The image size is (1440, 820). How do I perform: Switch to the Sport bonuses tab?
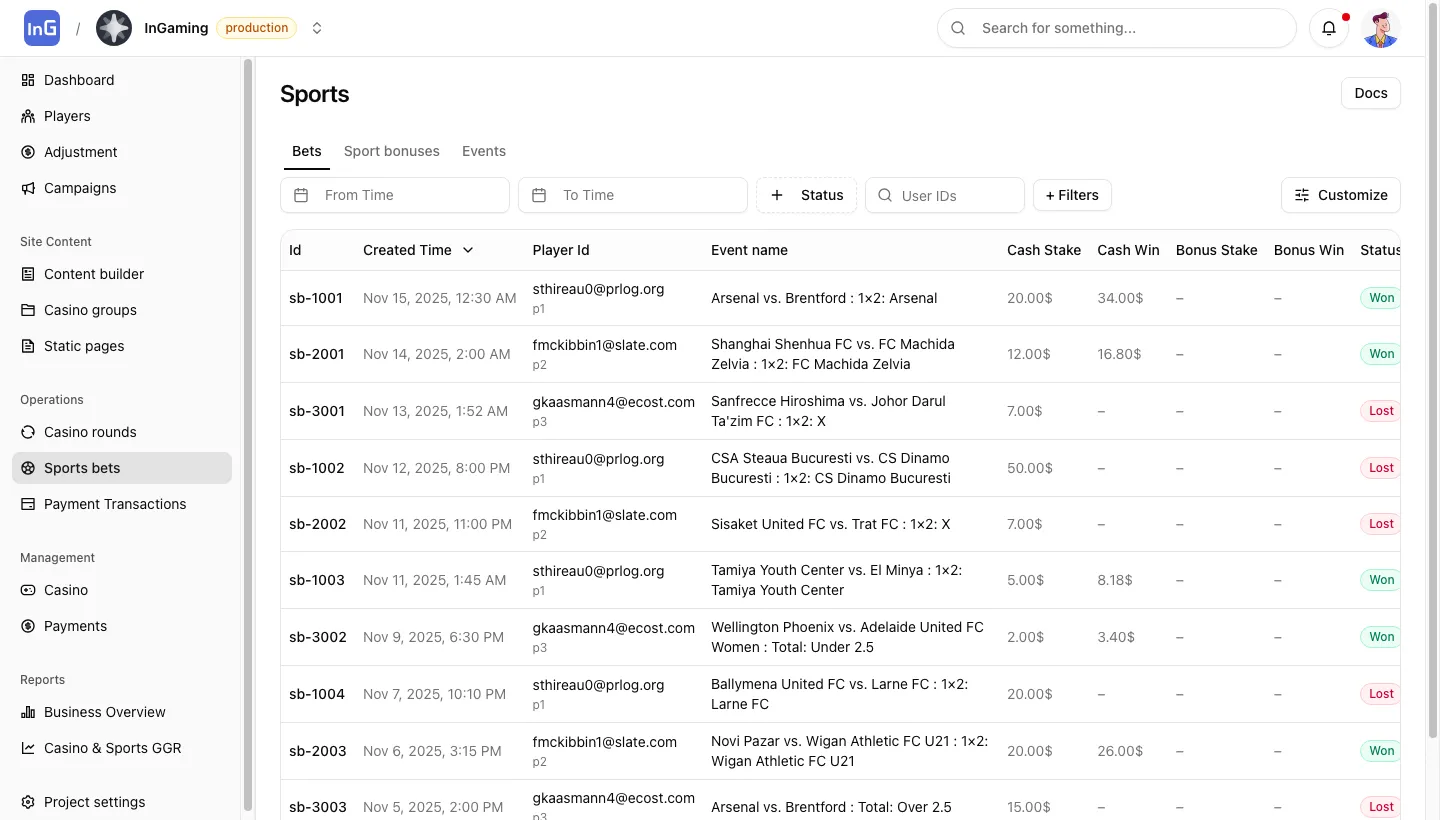391,151
